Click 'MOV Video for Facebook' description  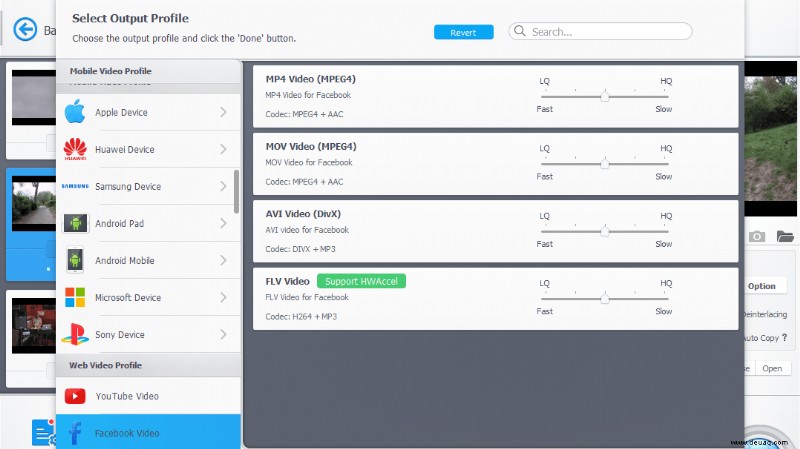coord(309,162)
